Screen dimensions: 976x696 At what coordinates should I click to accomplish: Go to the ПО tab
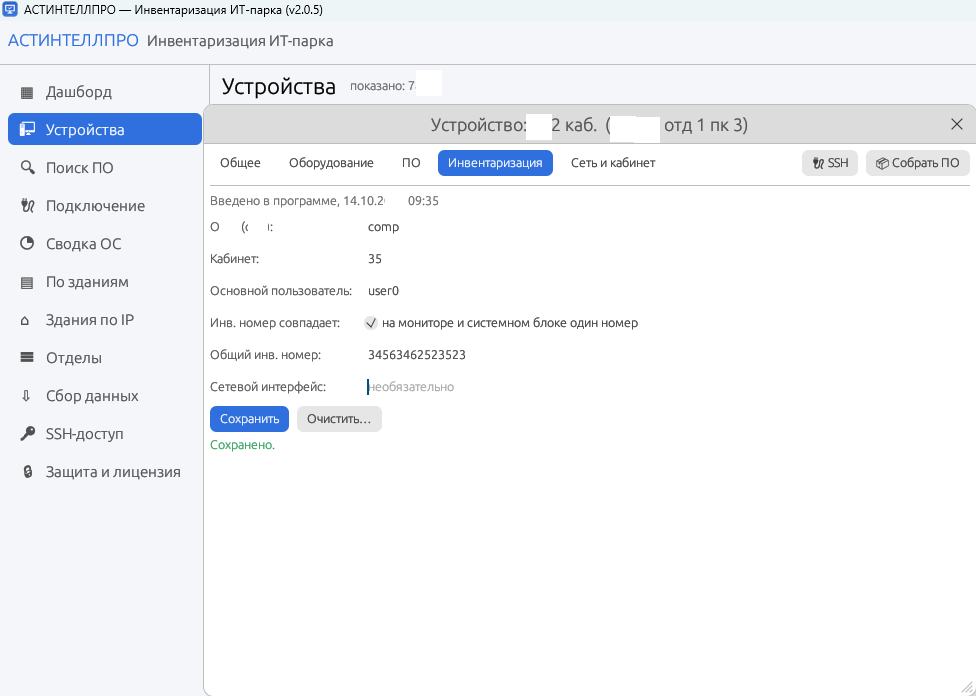point(411,163)
